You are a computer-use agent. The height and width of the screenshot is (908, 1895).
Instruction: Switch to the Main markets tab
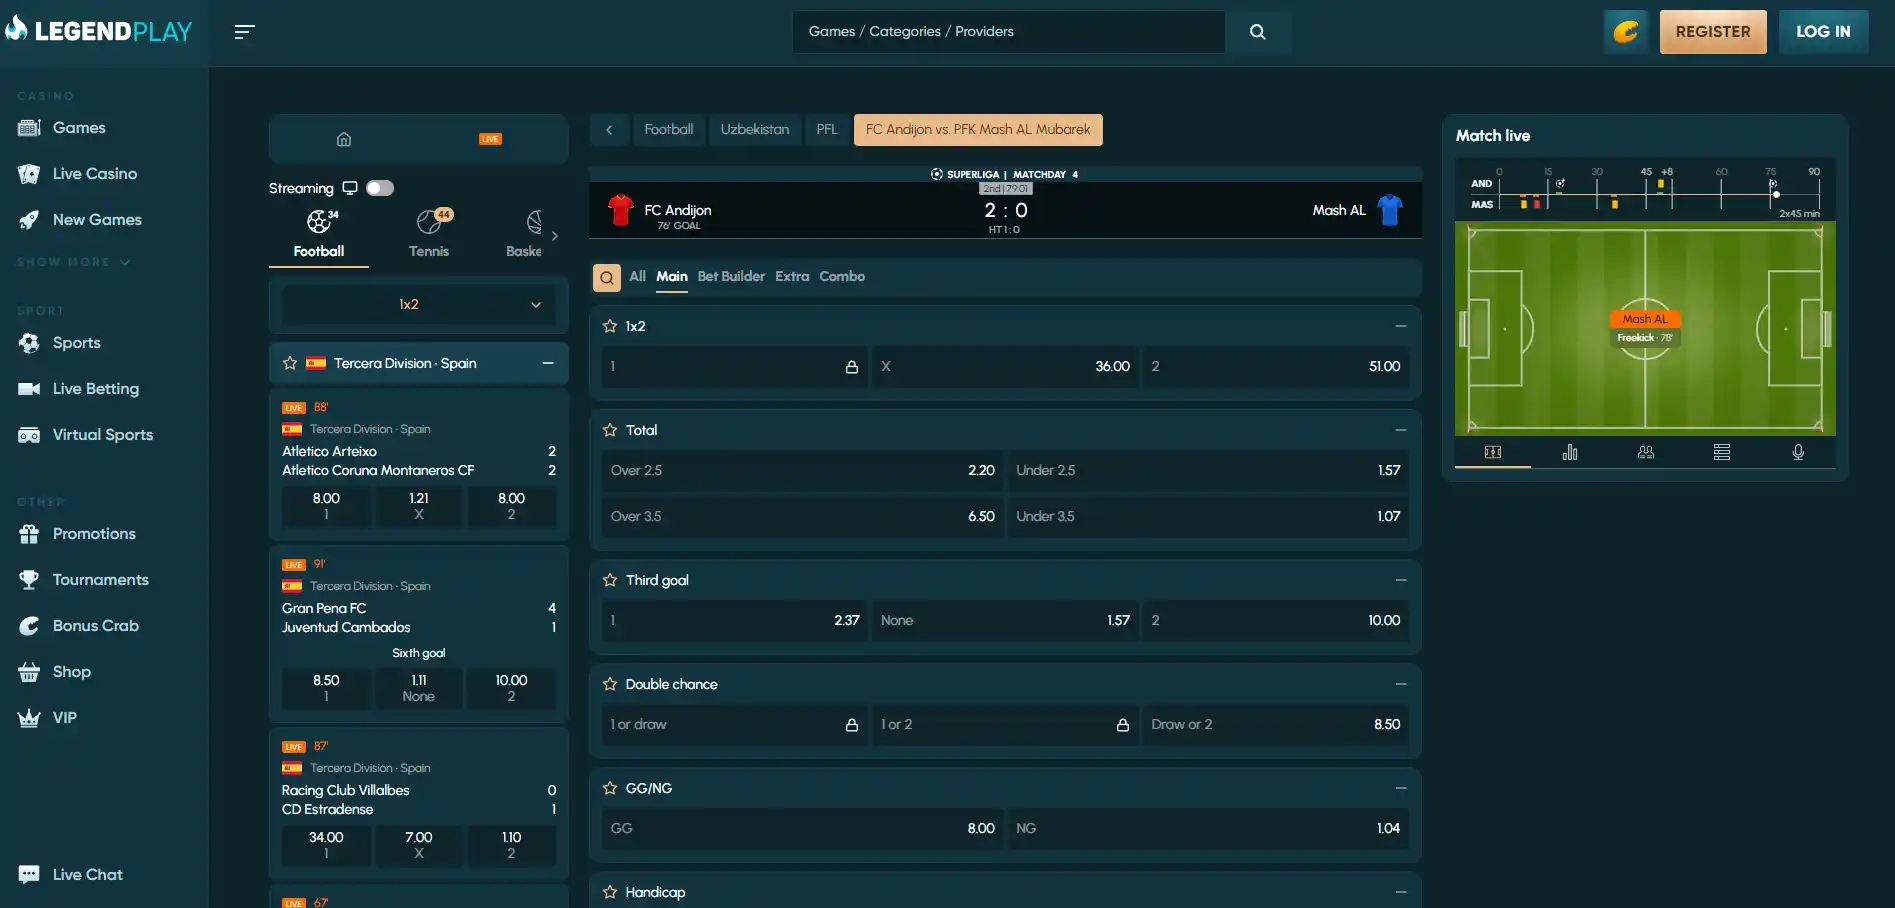[672, 277]
